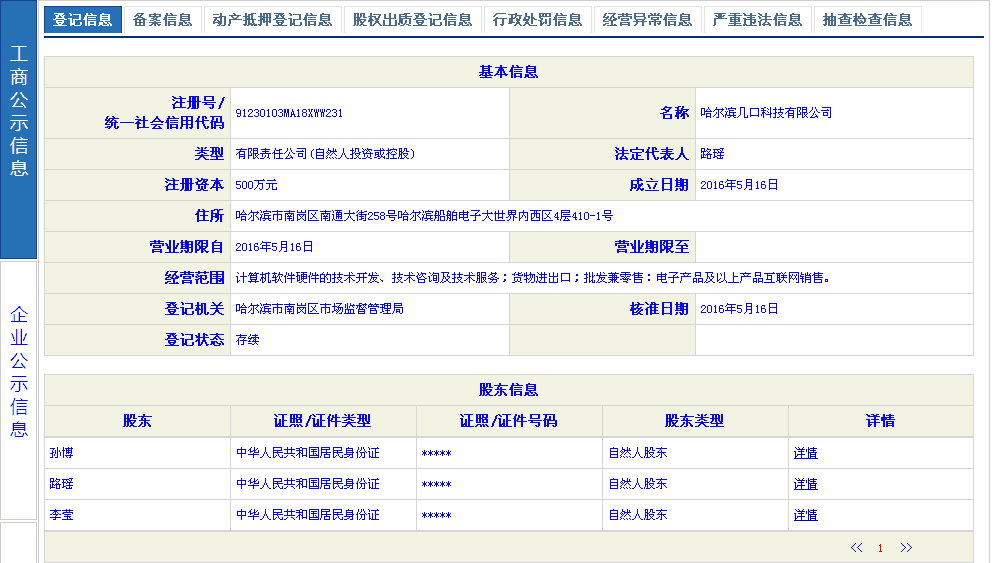This screenshot has height=563, width=997.
Task: Select the 登记信息 tab
Action: [x=83, y=20]
